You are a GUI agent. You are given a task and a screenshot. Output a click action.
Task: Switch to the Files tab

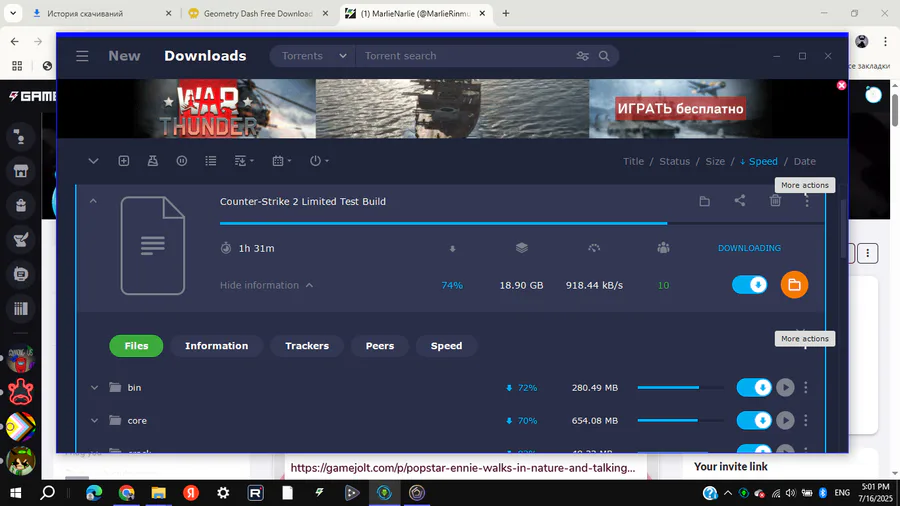[137, 346]
